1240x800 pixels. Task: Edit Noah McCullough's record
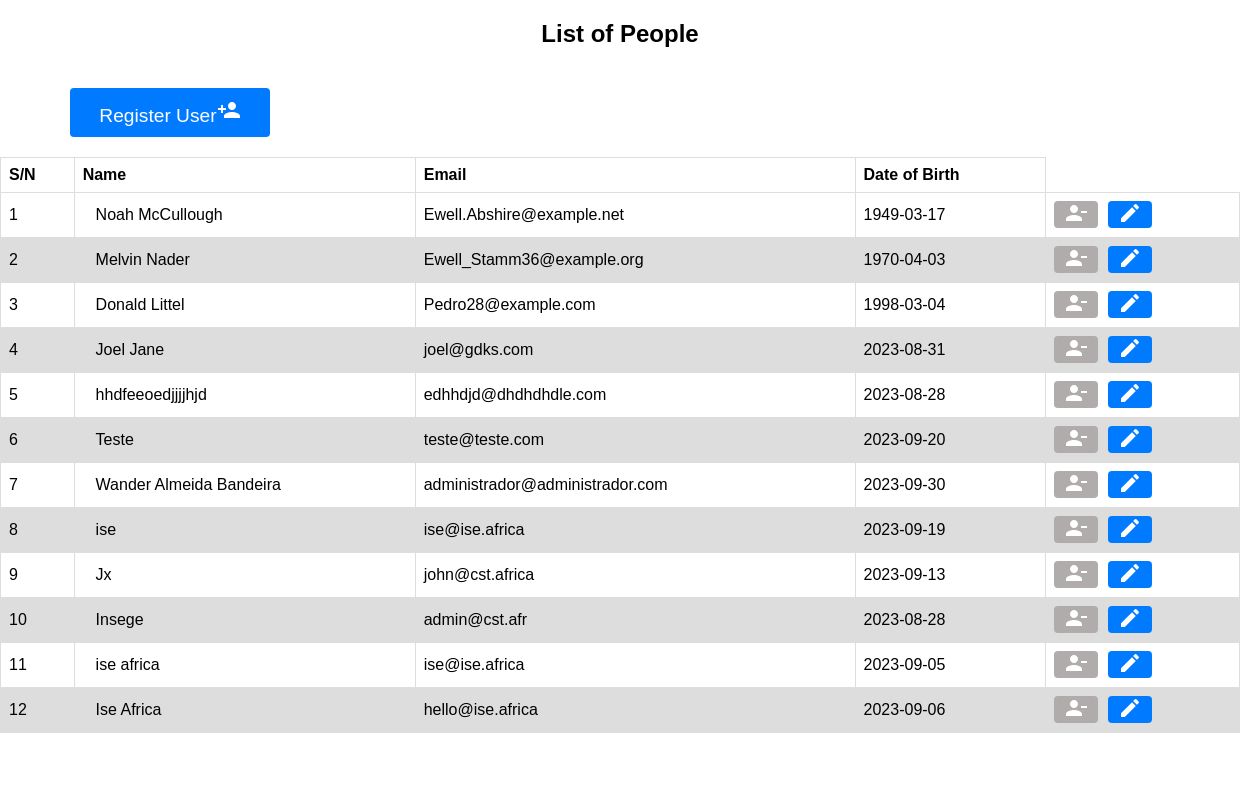[x=1130, y=215]
